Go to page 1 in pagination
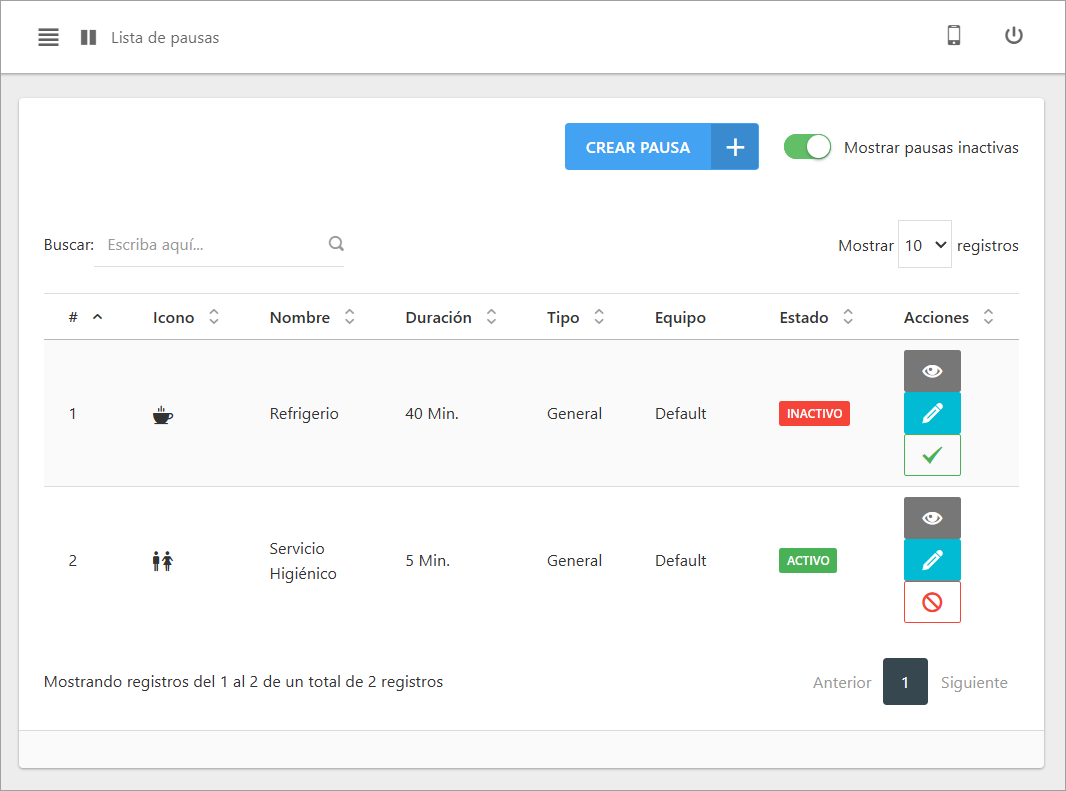The height and width of the screenshot is (791, 1066). [x=905, y=682]
